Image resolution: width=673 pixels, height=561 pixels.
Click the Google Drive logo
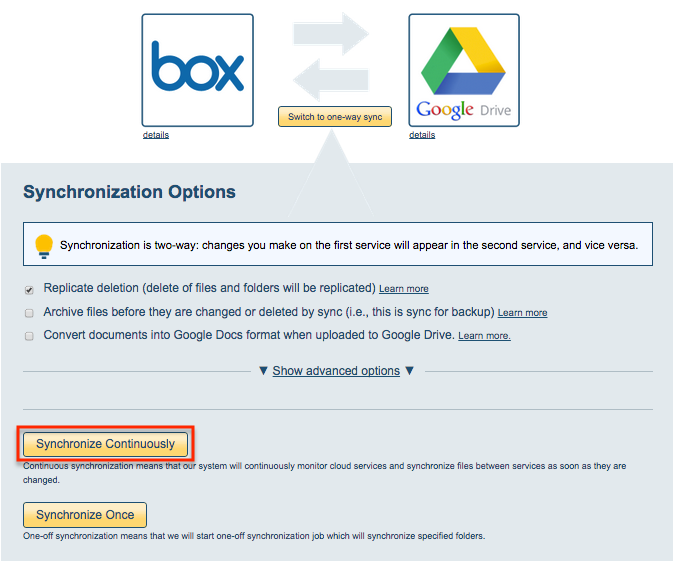(x=464, y=70)
